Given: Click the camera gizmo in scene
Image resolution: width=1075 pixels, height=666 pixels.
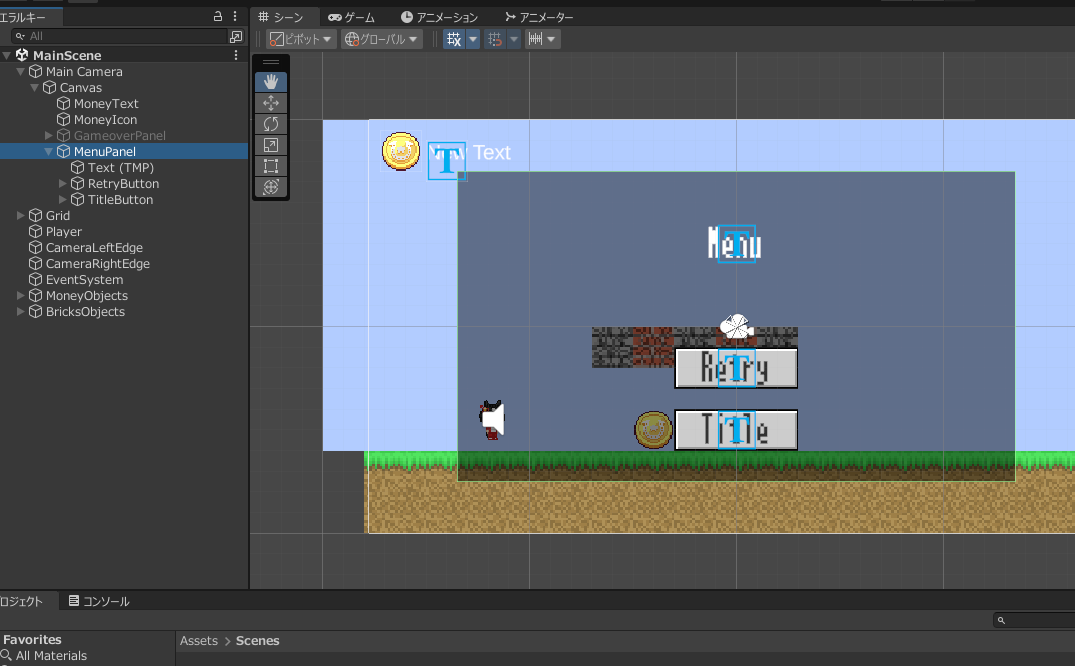Looking at the screenshot, I should 735,326.
